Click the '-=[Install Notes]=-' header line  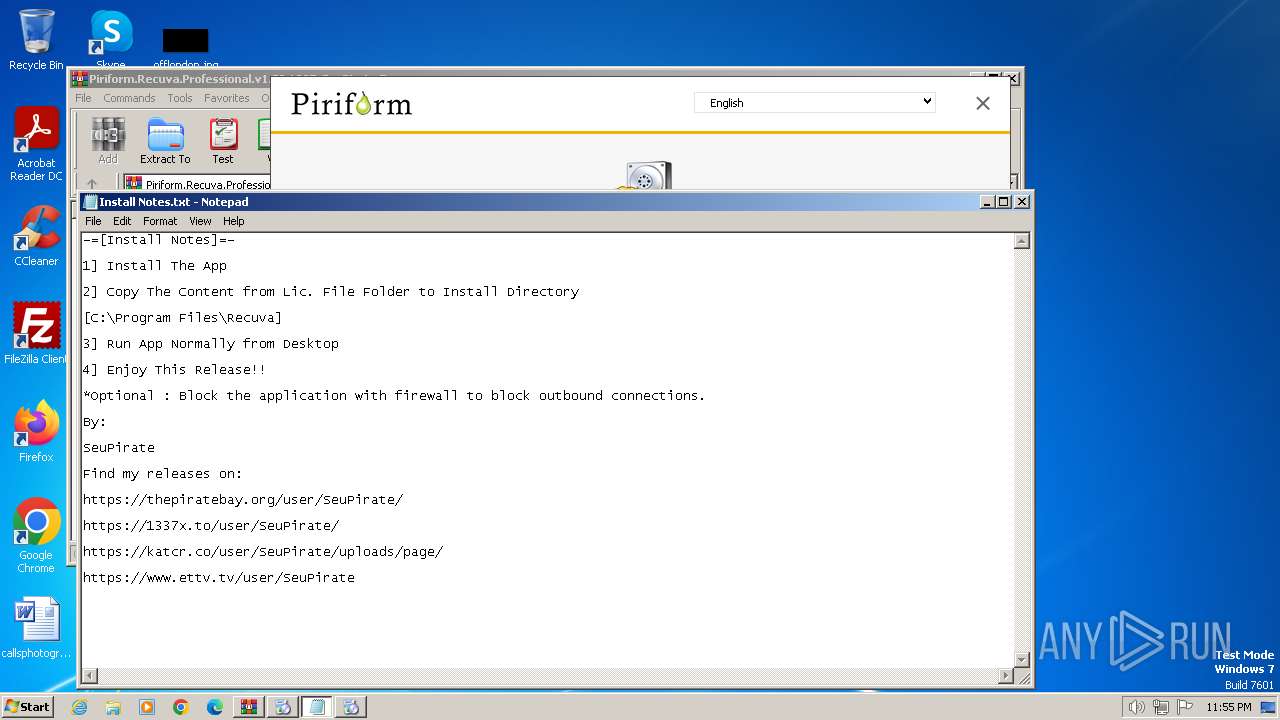[x=159, y=240]
